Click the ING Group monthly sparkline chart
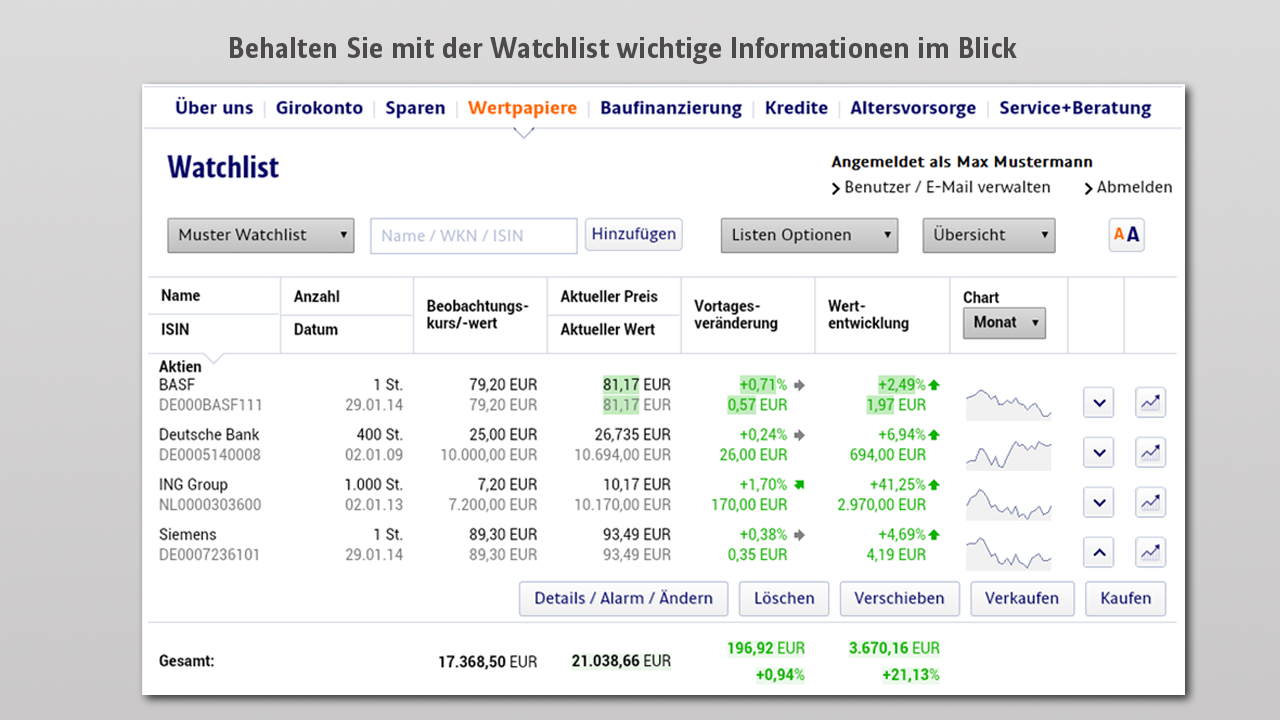1280x720 pixels. 1008,502
